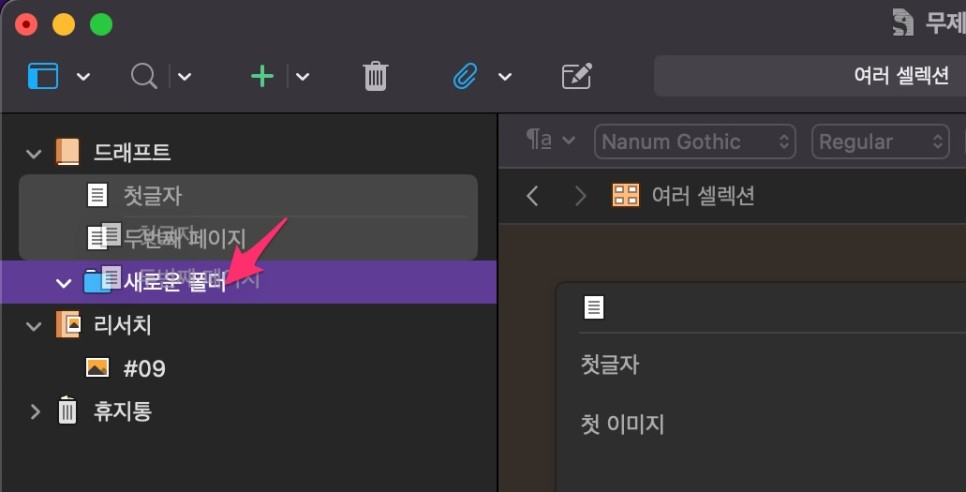Click the 여러 셀렉션 editor header title

click(703, 196)
